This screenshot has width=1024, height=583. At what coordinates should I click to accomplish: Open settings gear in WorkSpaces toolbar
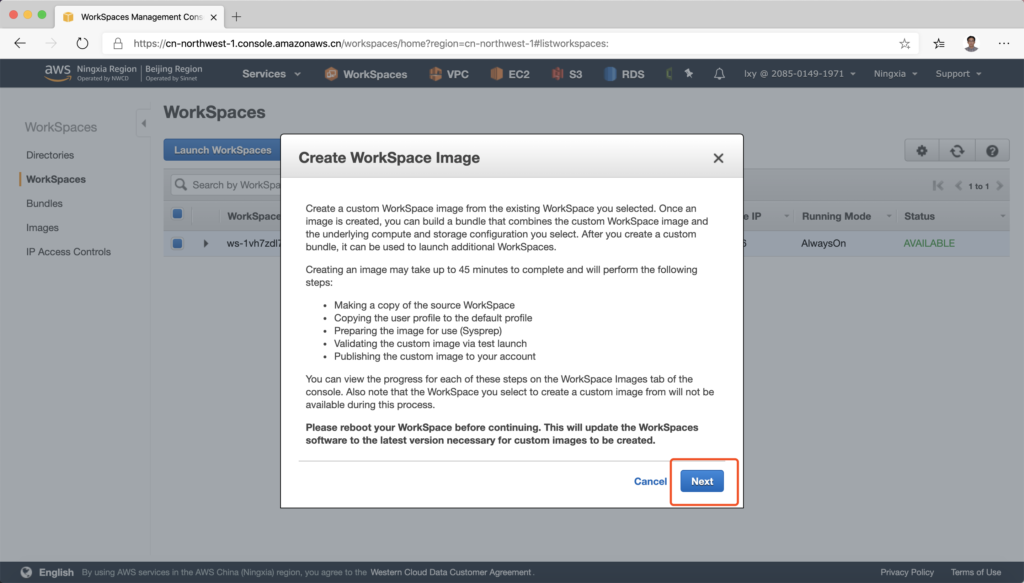point(922,150)
